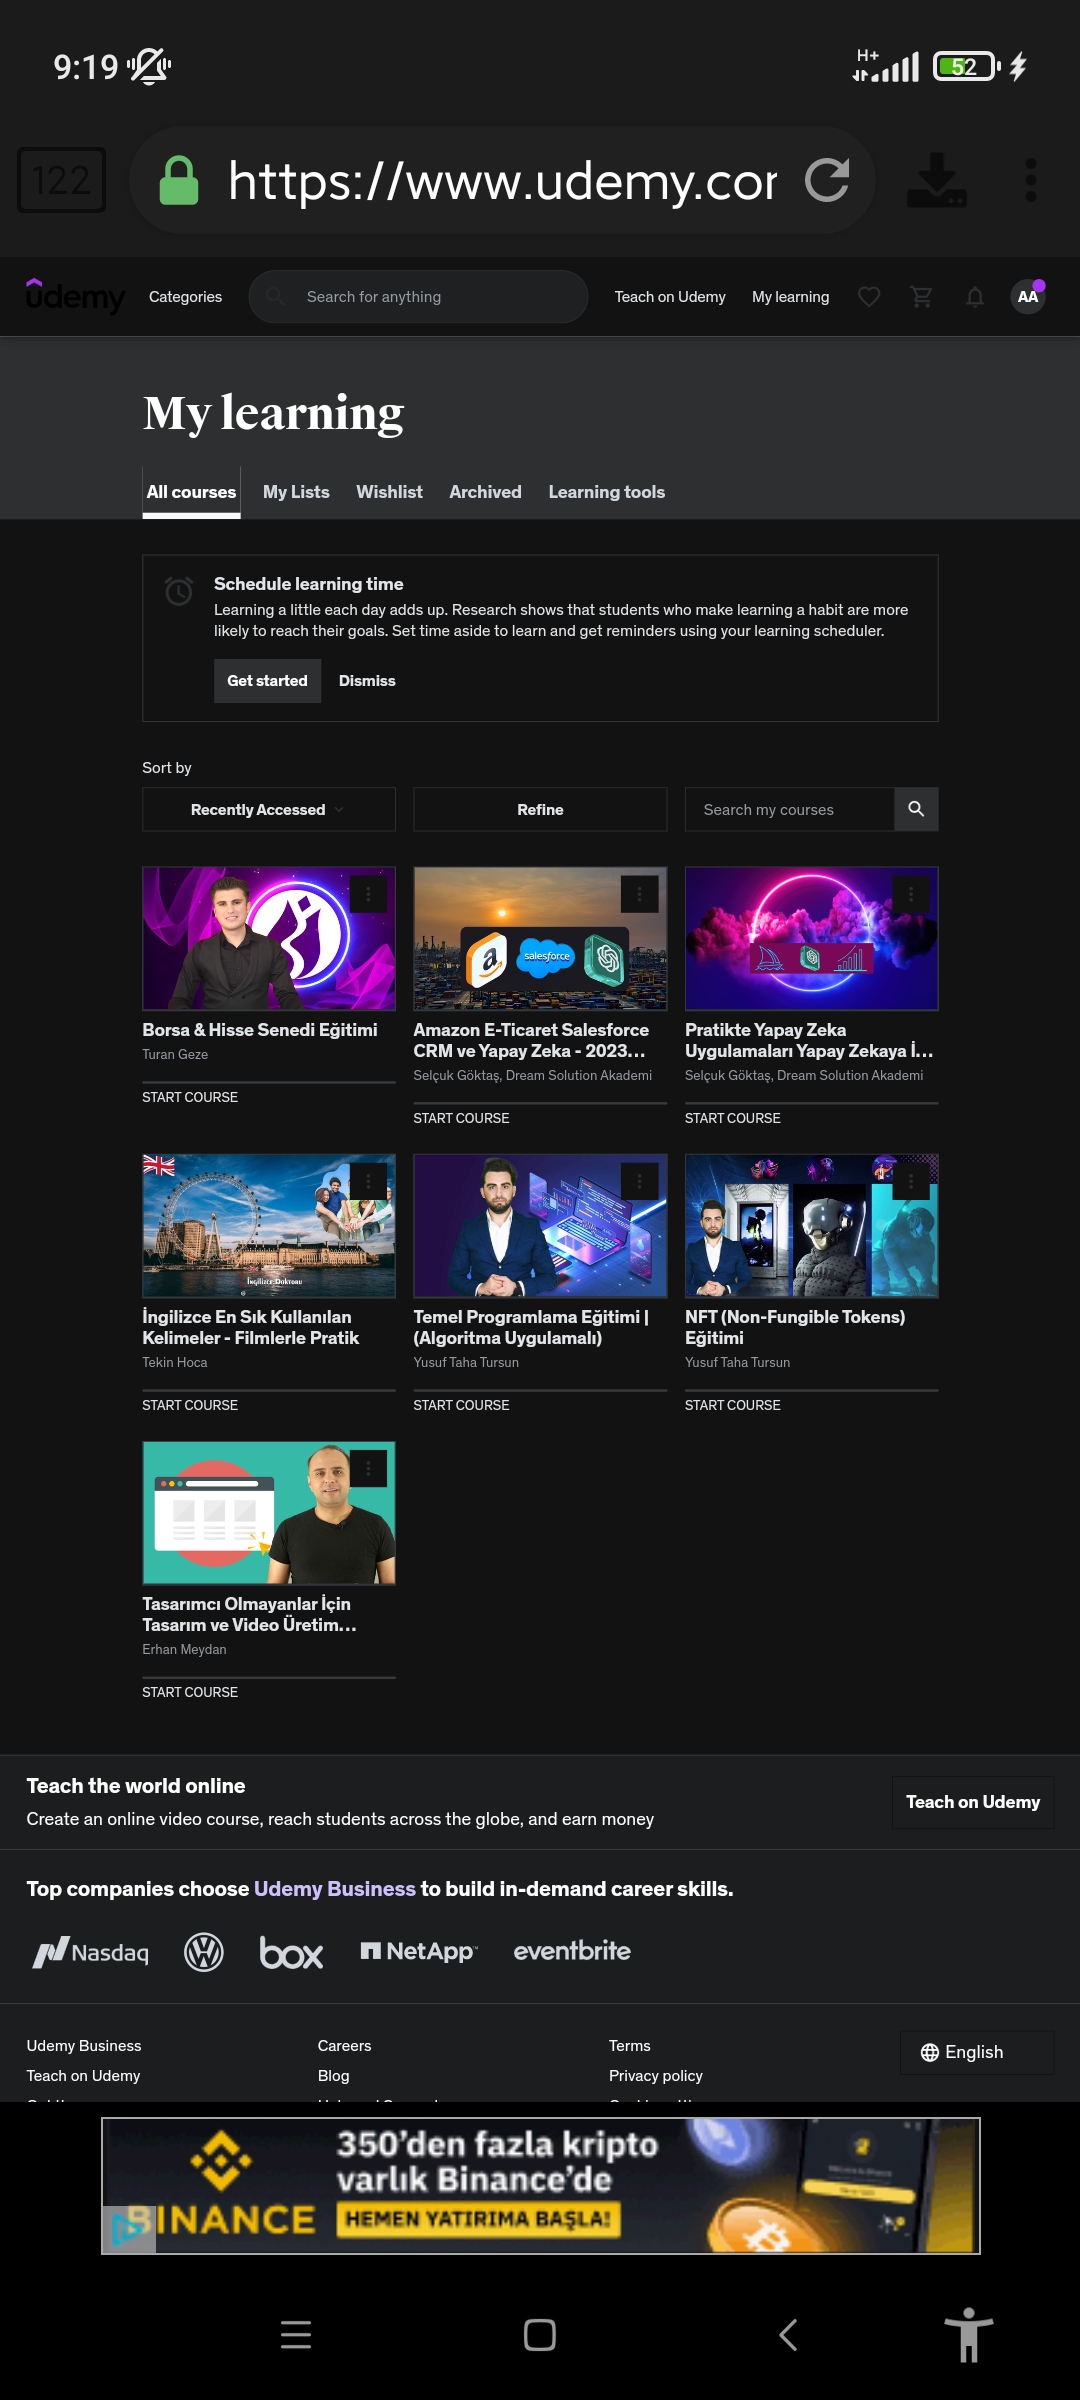The height and width of the screenshot is (2400, 1080).
Task: Tap the Android back arrow
Action: pyautogui.click(x=788, y=2335)
